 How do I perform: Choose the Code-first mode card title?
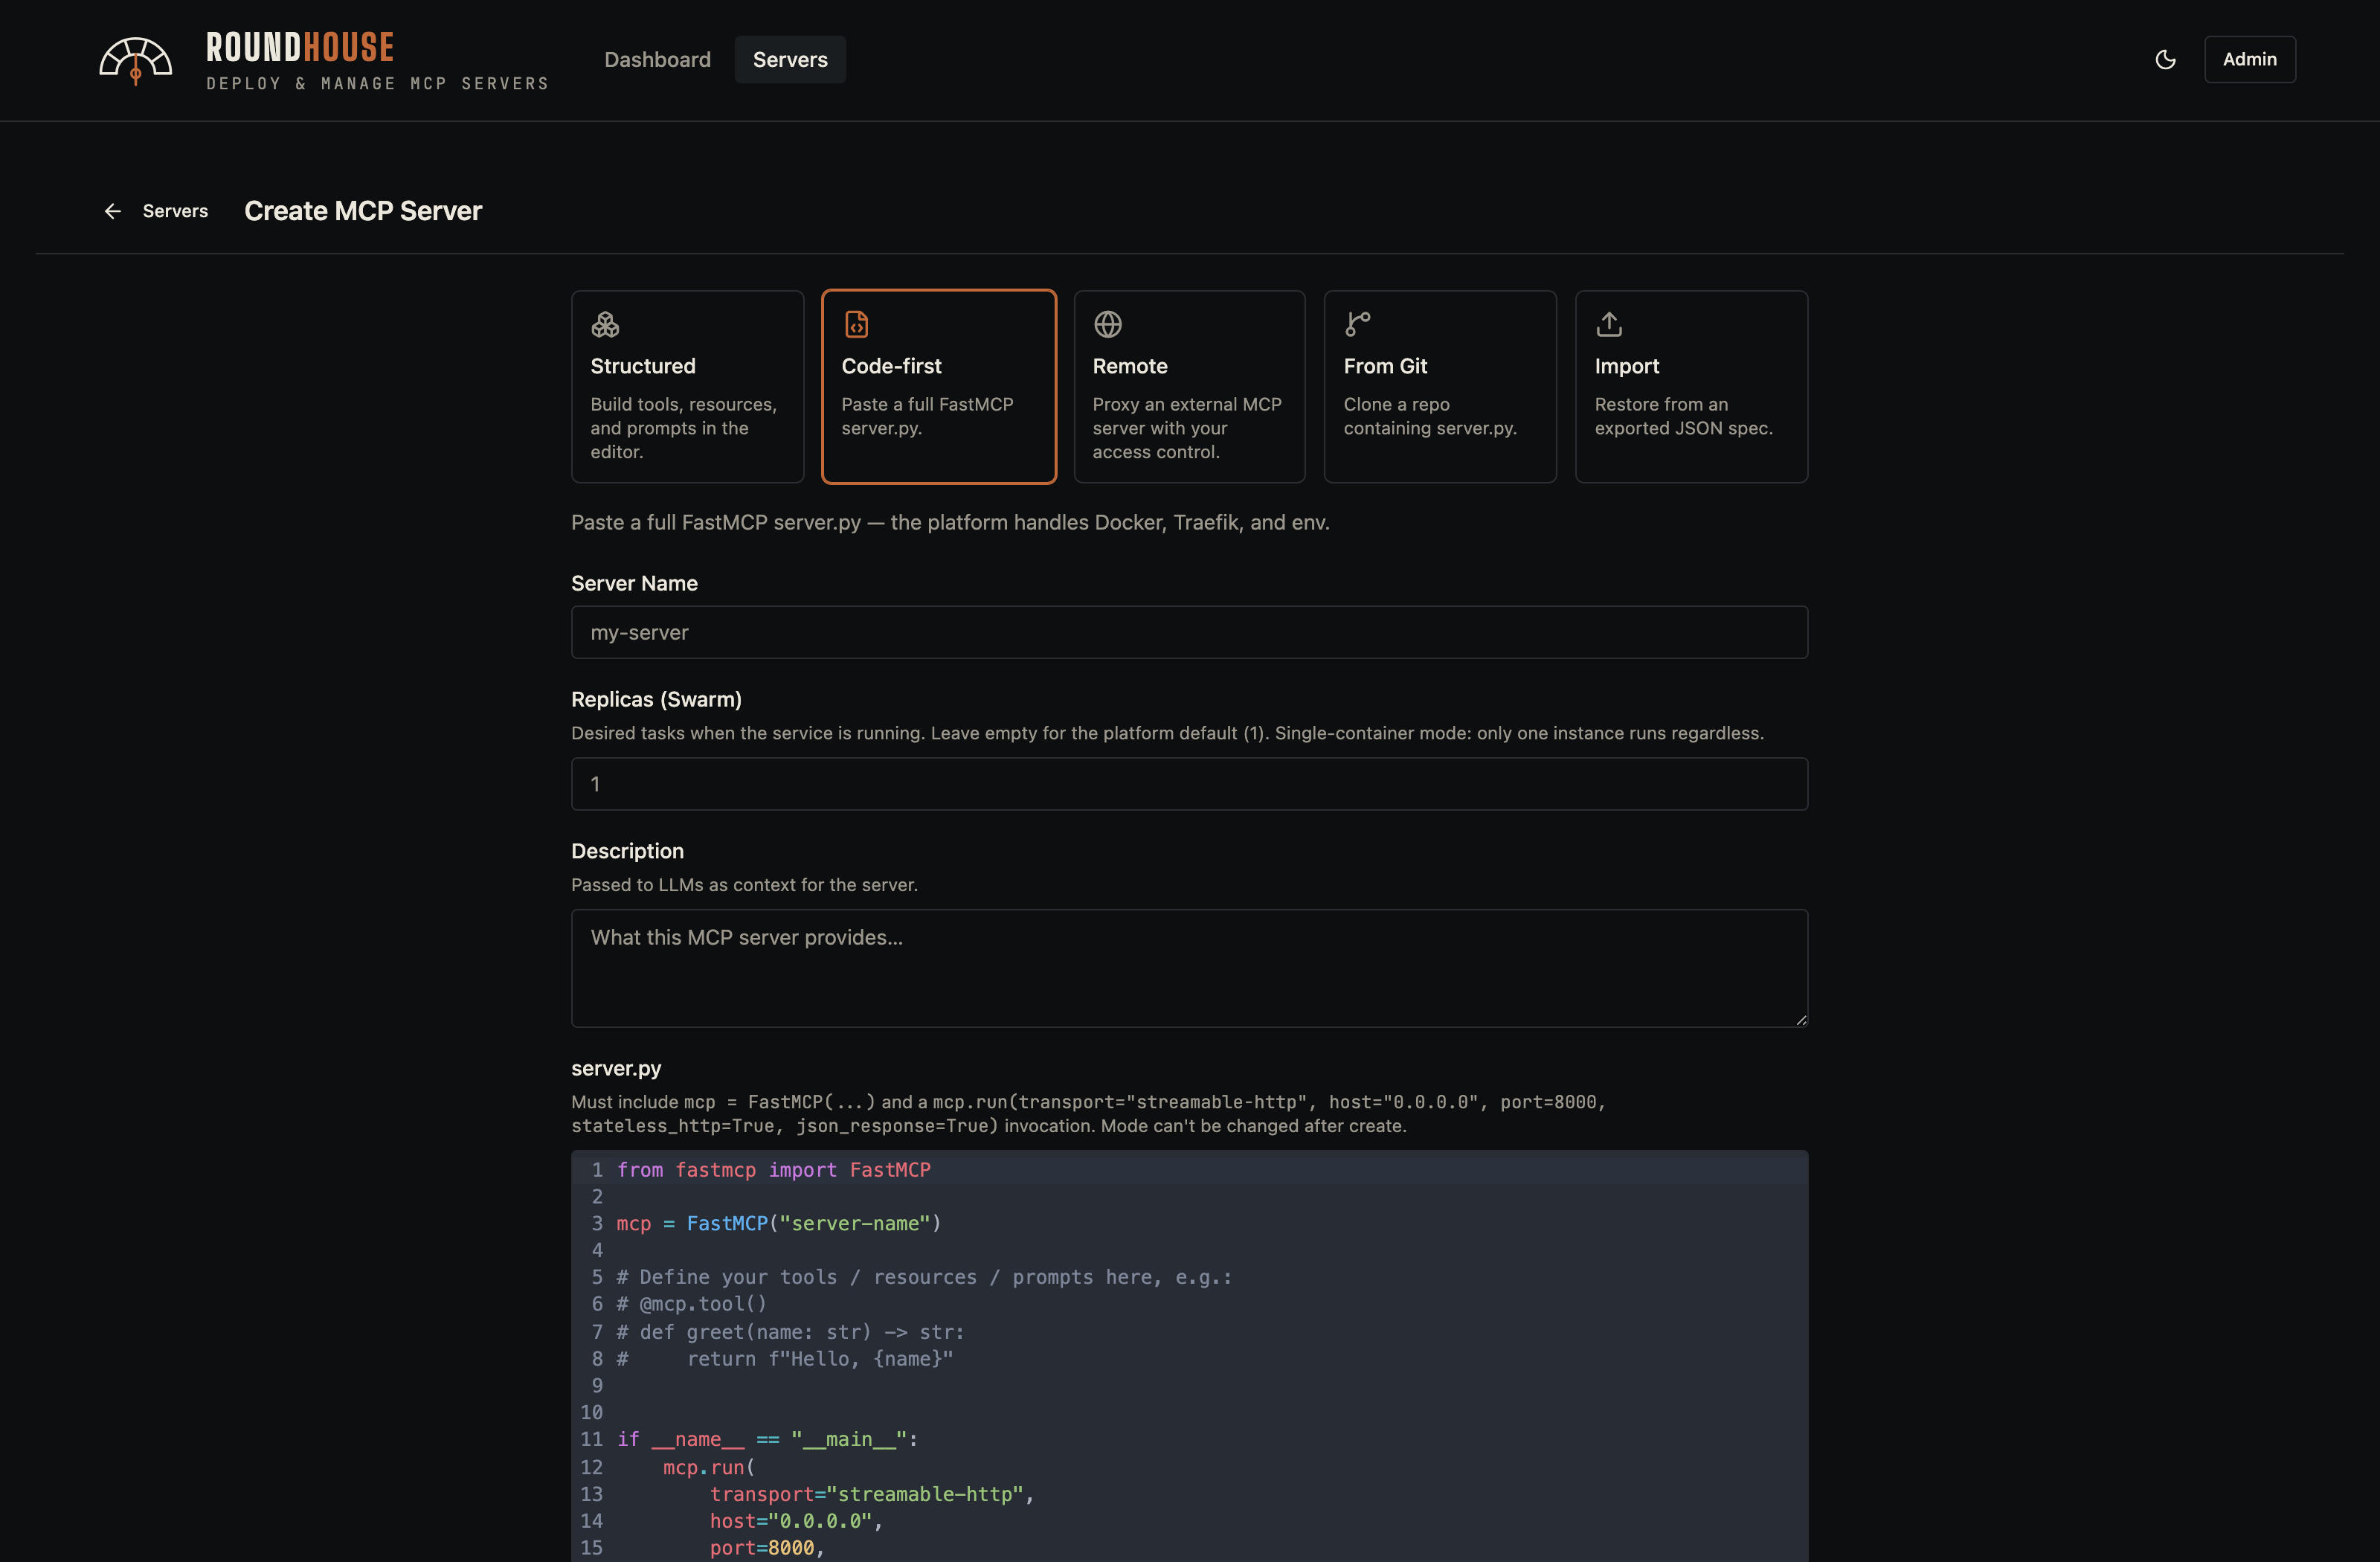point(891,366)
